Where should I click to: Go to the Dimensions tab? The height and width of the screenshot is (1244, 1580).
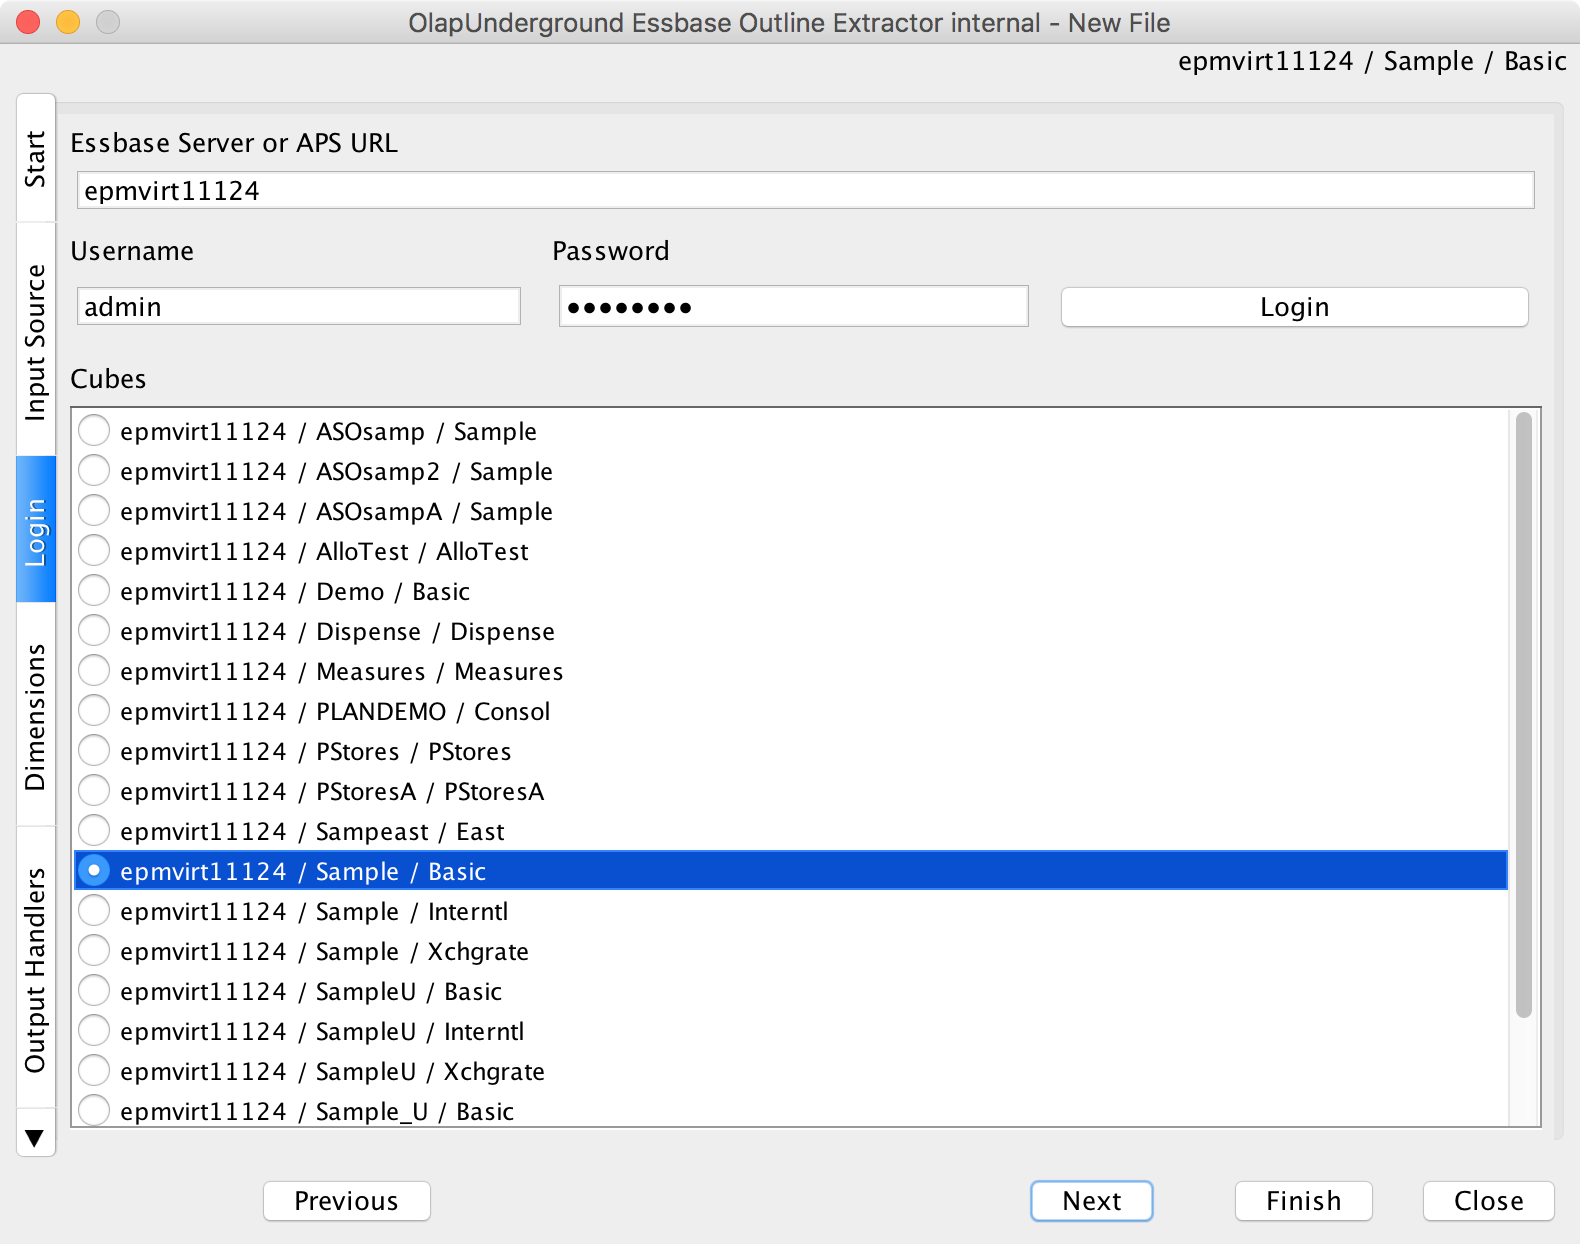click(x=36, y=715)
